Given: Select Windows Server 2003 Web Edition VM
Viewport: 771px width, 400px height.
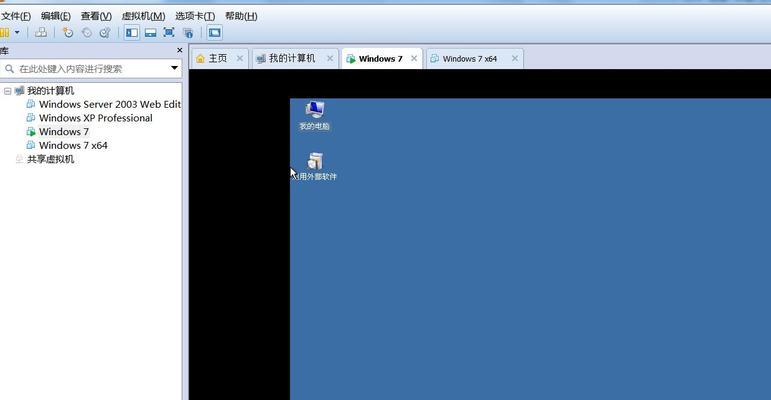Looking at the screenshot, I should [x=110, y=104].
